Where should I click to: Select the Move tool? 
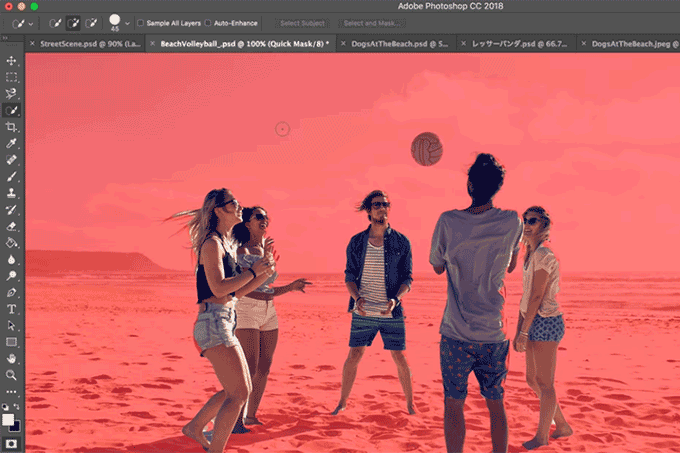click(x=12, y=59)
